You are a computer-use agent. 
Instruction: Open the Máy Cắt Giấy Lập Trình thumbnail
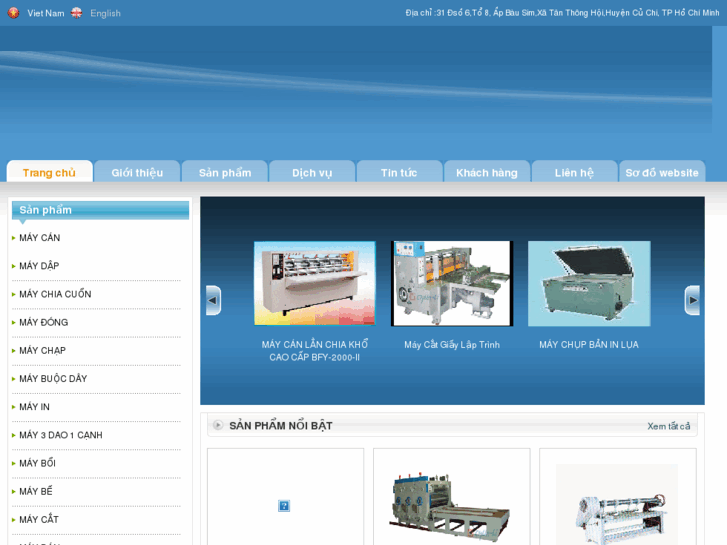(452, 283)
